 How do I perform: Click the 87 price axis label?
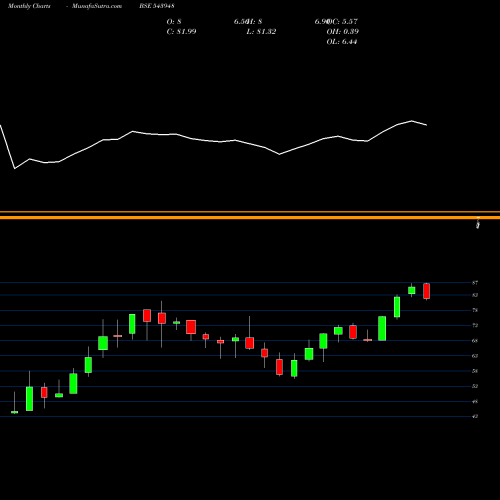tap(475, 283)
